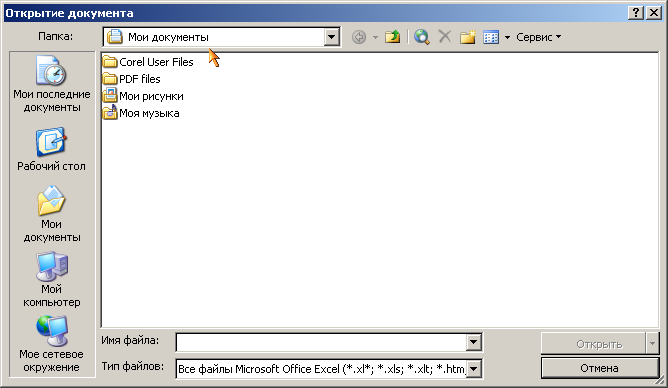Select the Моя музыка folder icon
The height and width of the screenshot is (388, 668).
[110, 113]
